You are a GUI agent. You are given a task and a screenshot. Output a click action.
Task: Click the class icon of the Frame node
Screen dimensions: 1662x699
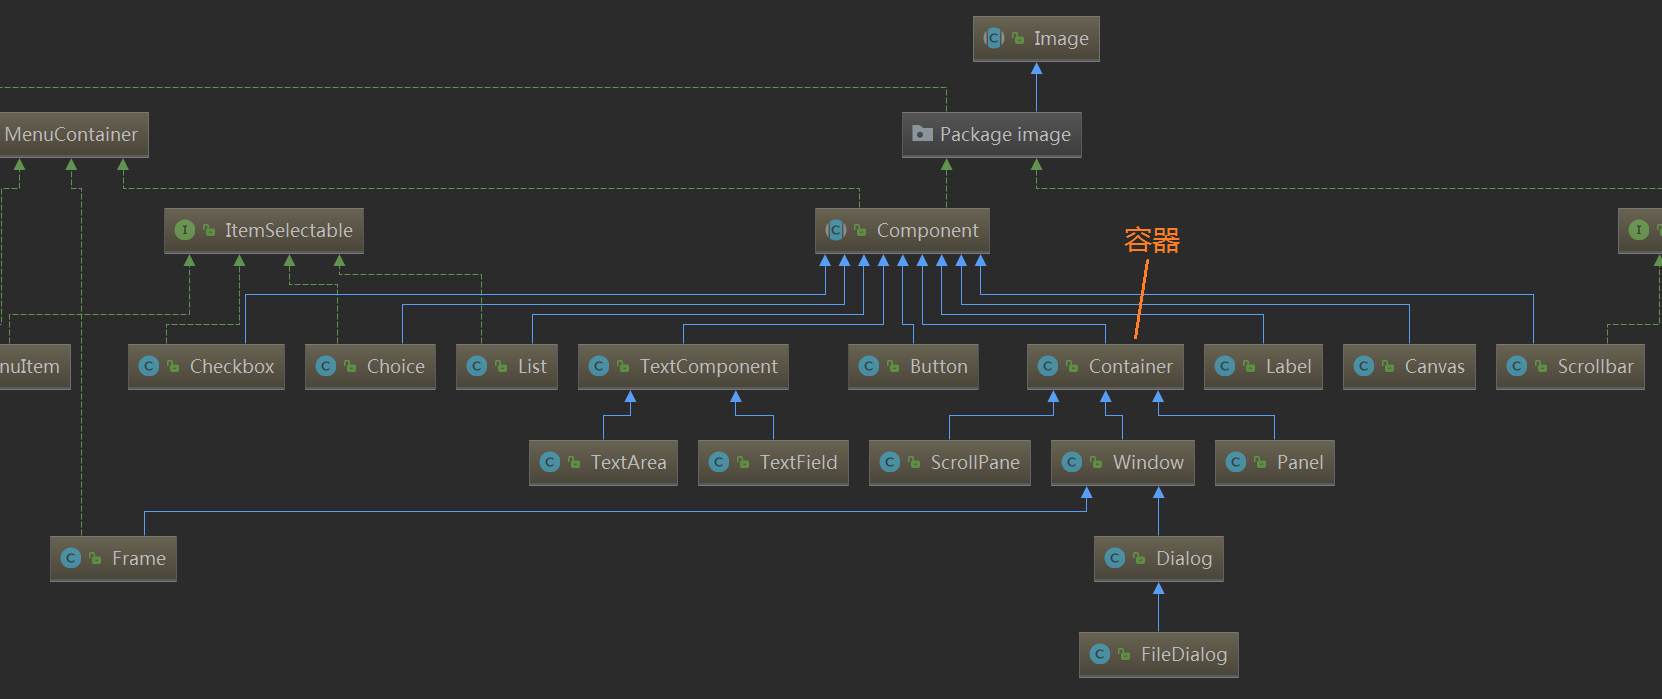tap(71, 558)
